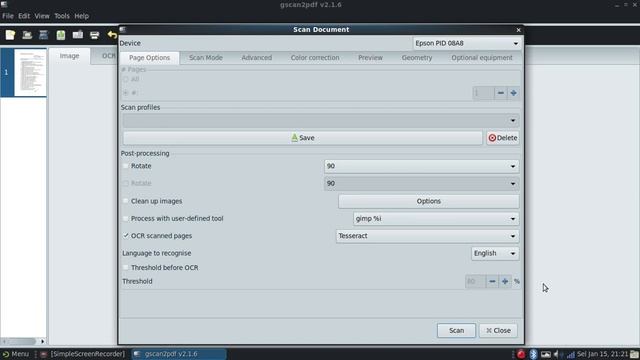Click the Threshold value input field

click(x=476, y=281)
